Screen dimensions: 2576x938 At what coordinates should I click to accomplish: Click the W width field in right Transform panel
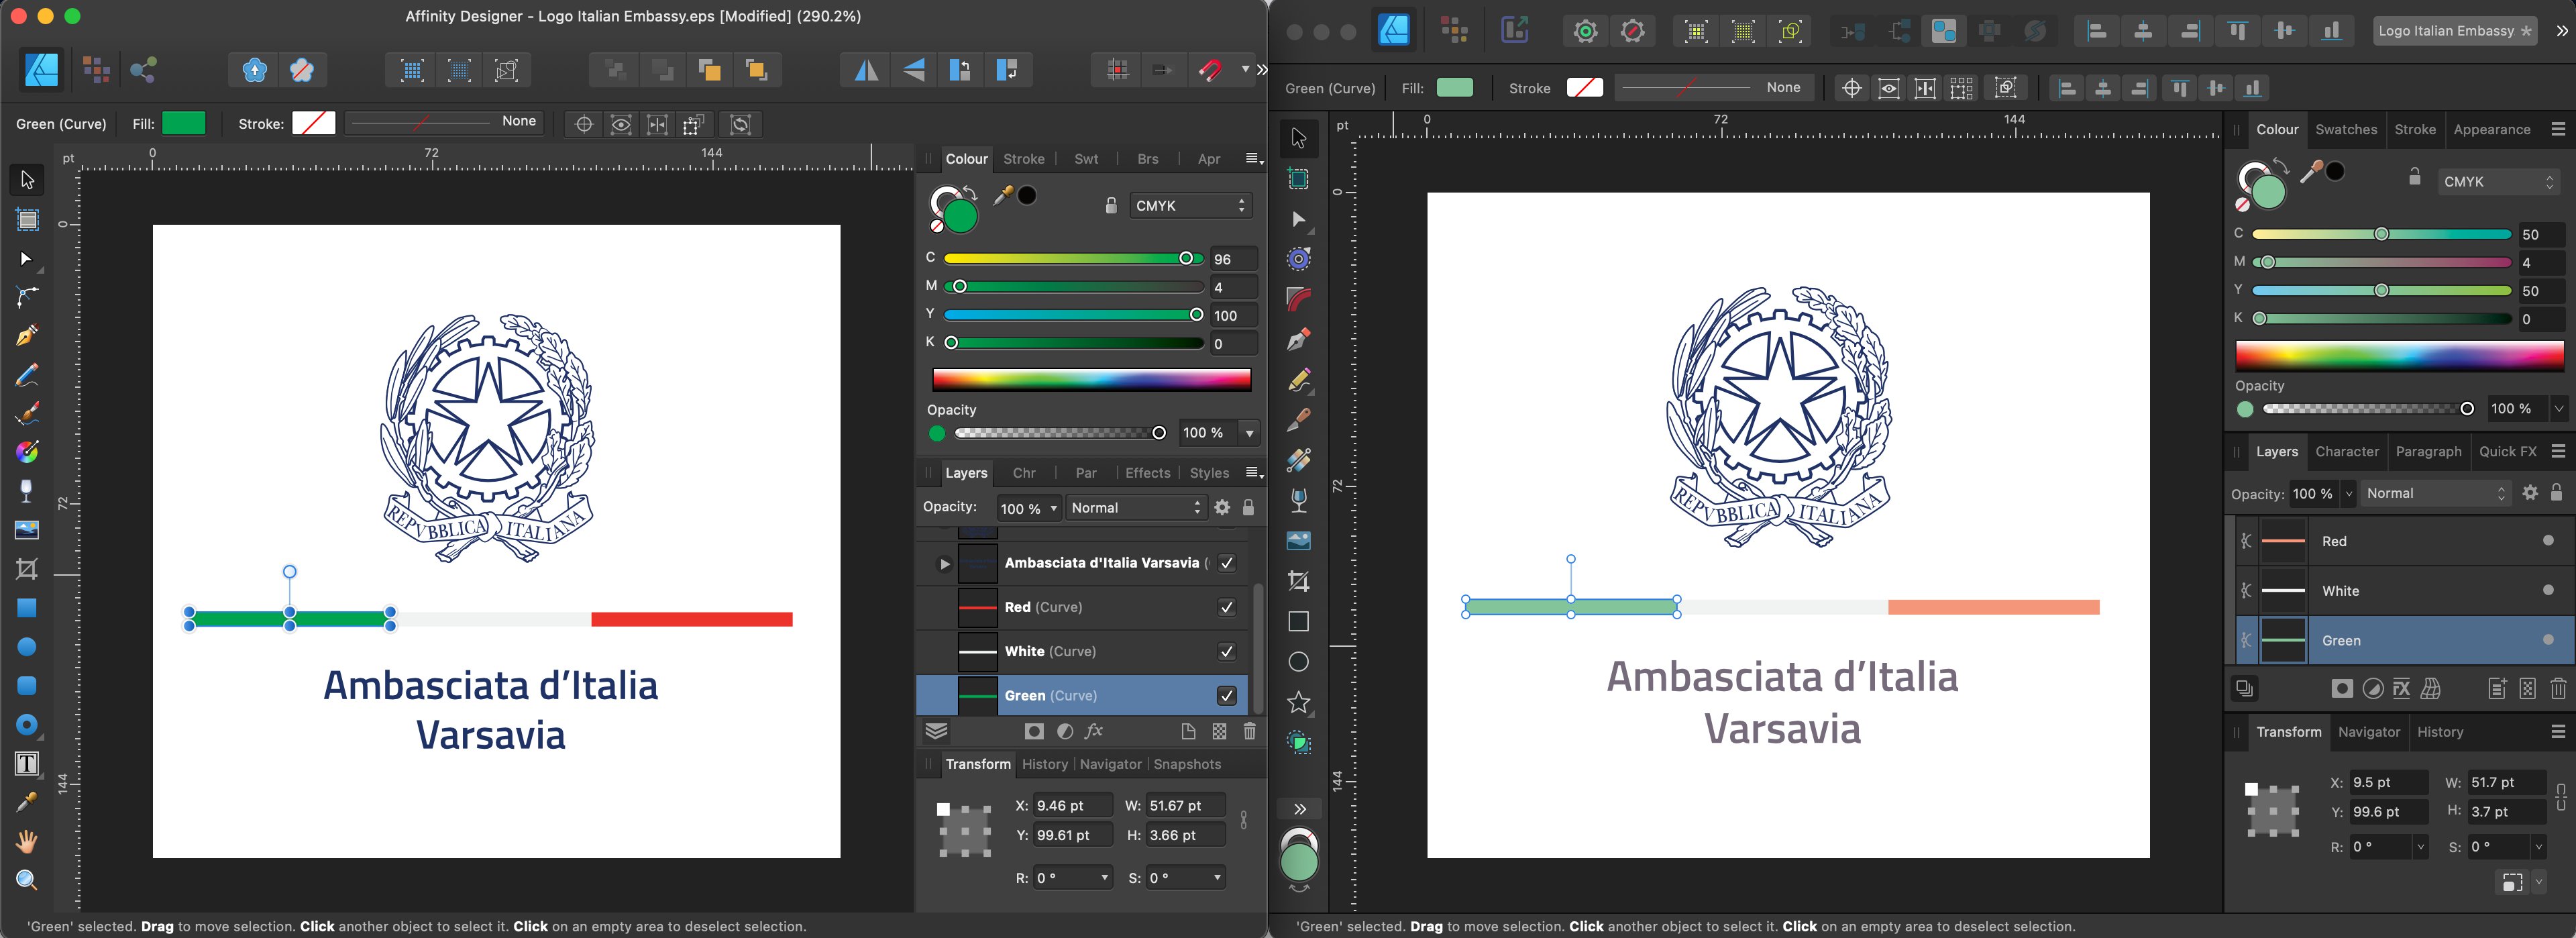coord(2506,783)
